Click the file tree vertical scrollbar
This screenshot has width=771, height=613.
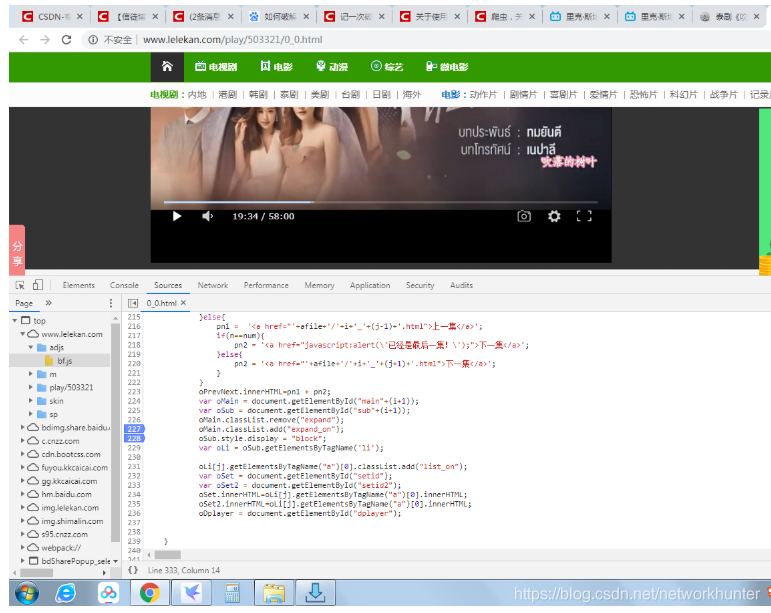(116, 433)
